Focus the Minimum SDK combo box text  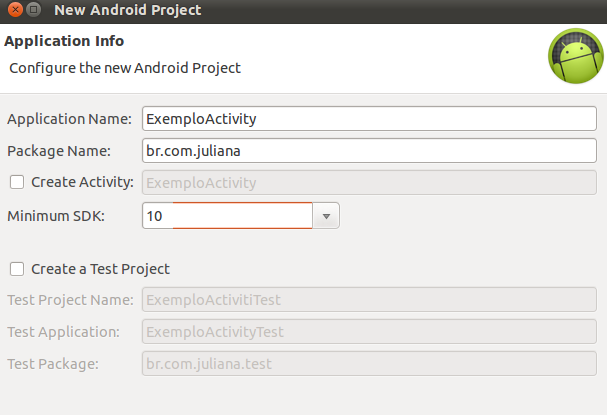[227, 216]
